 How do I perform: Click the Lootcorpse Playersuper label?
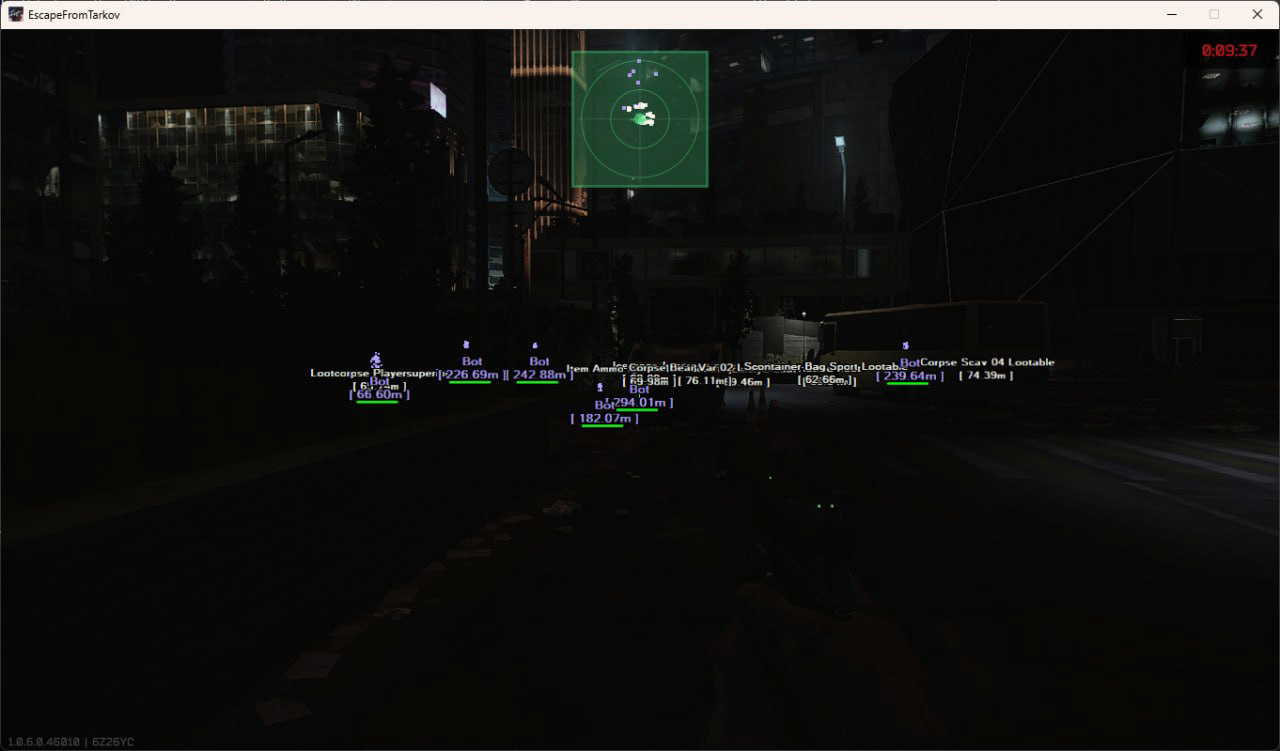[x=373, y=373]
